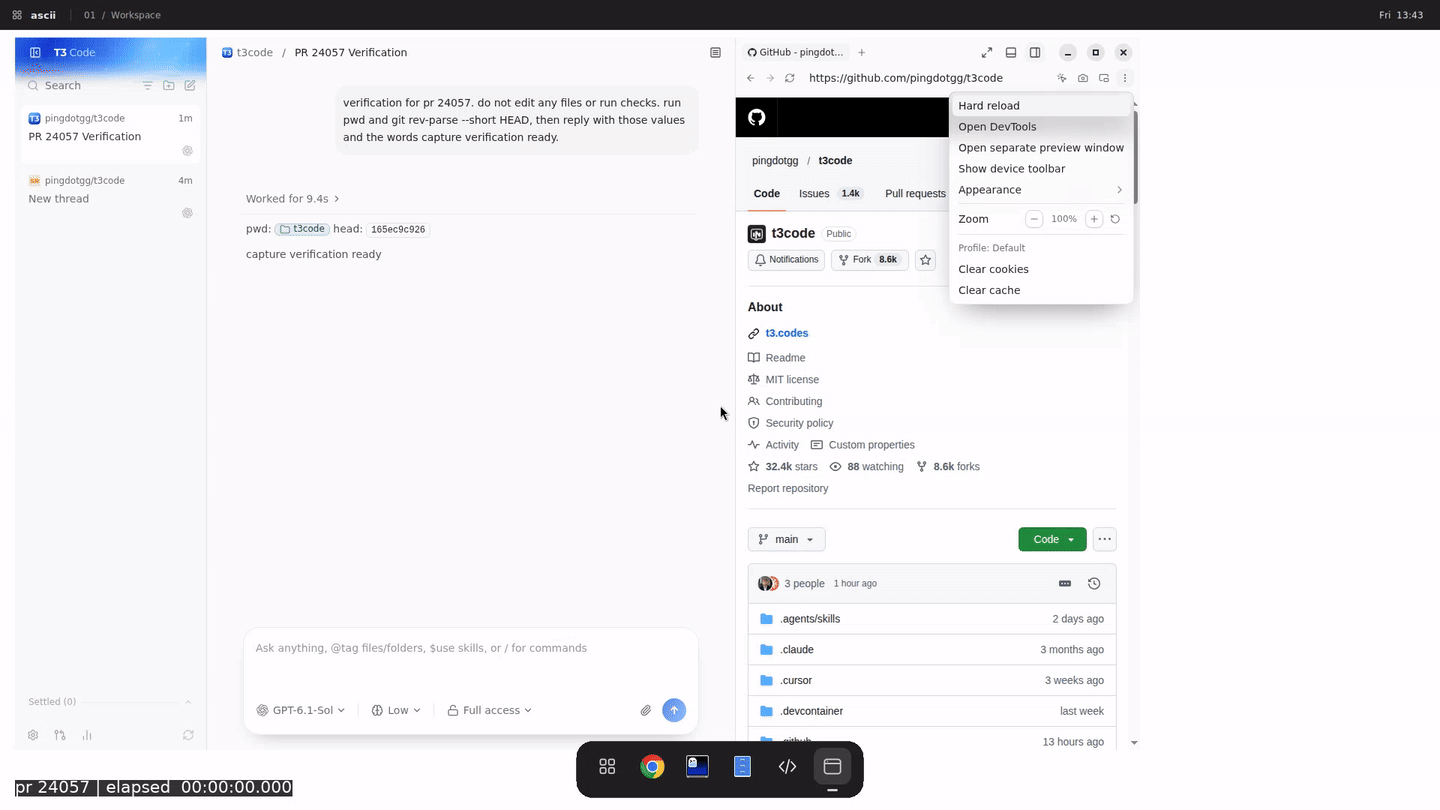Open the GPT-6.1-Sol model dropdown

tap(301, 710)
